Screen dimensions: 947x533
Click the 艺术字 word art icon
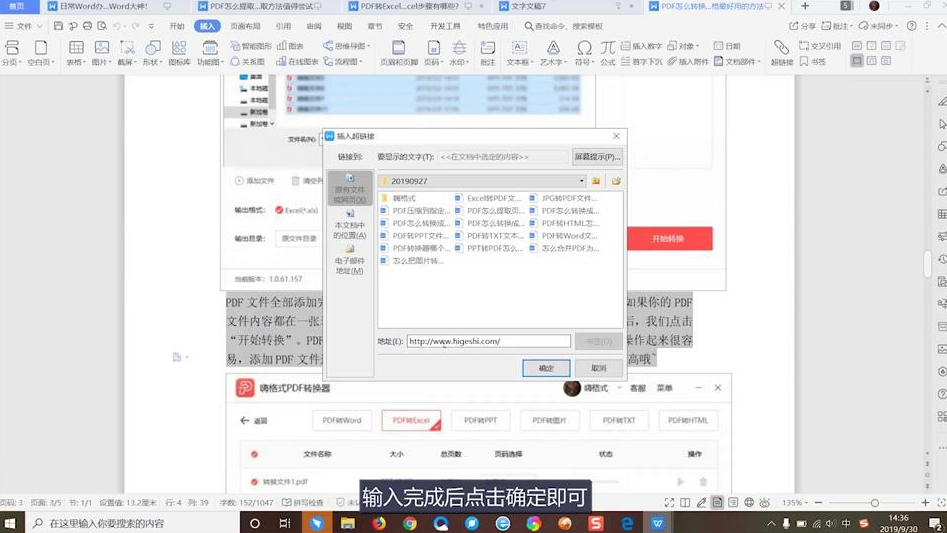pyautogui.click(x=553, y=53)
